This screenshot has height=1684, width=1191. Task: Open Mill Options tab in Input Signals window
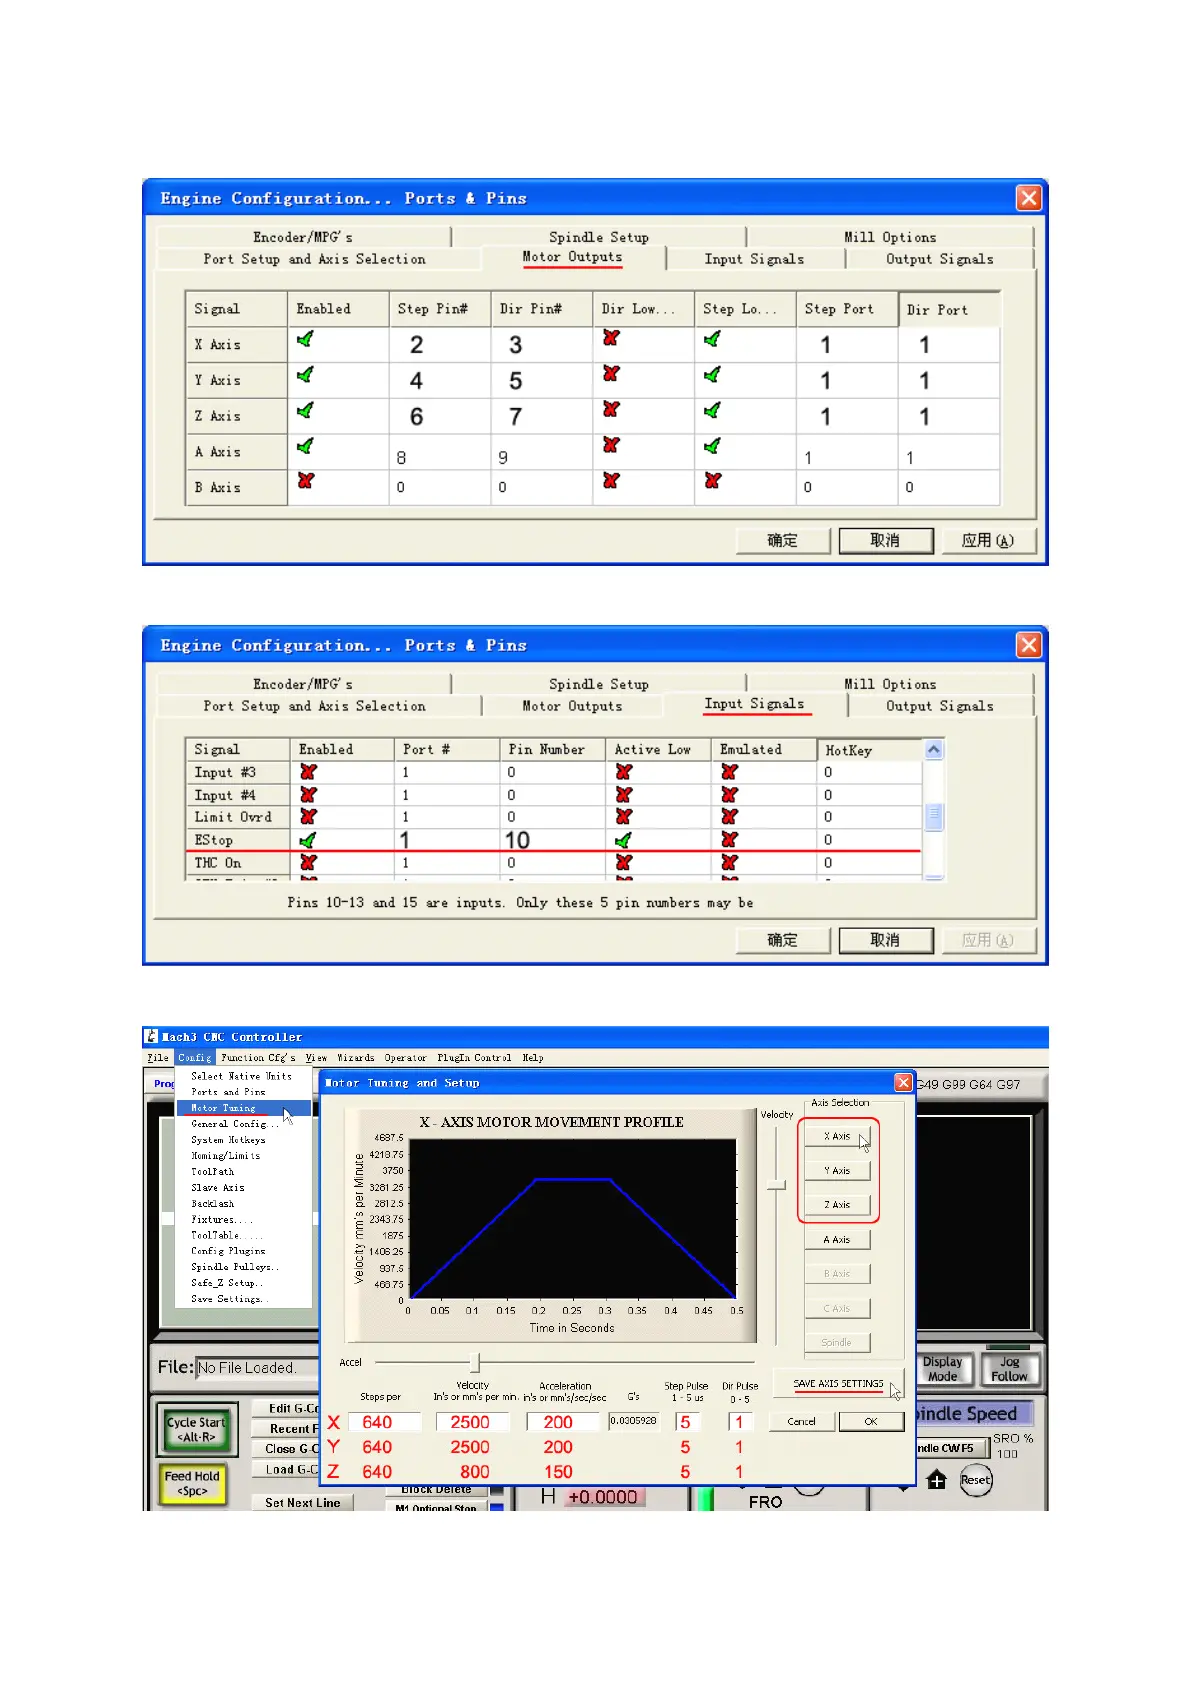point(890,684)
